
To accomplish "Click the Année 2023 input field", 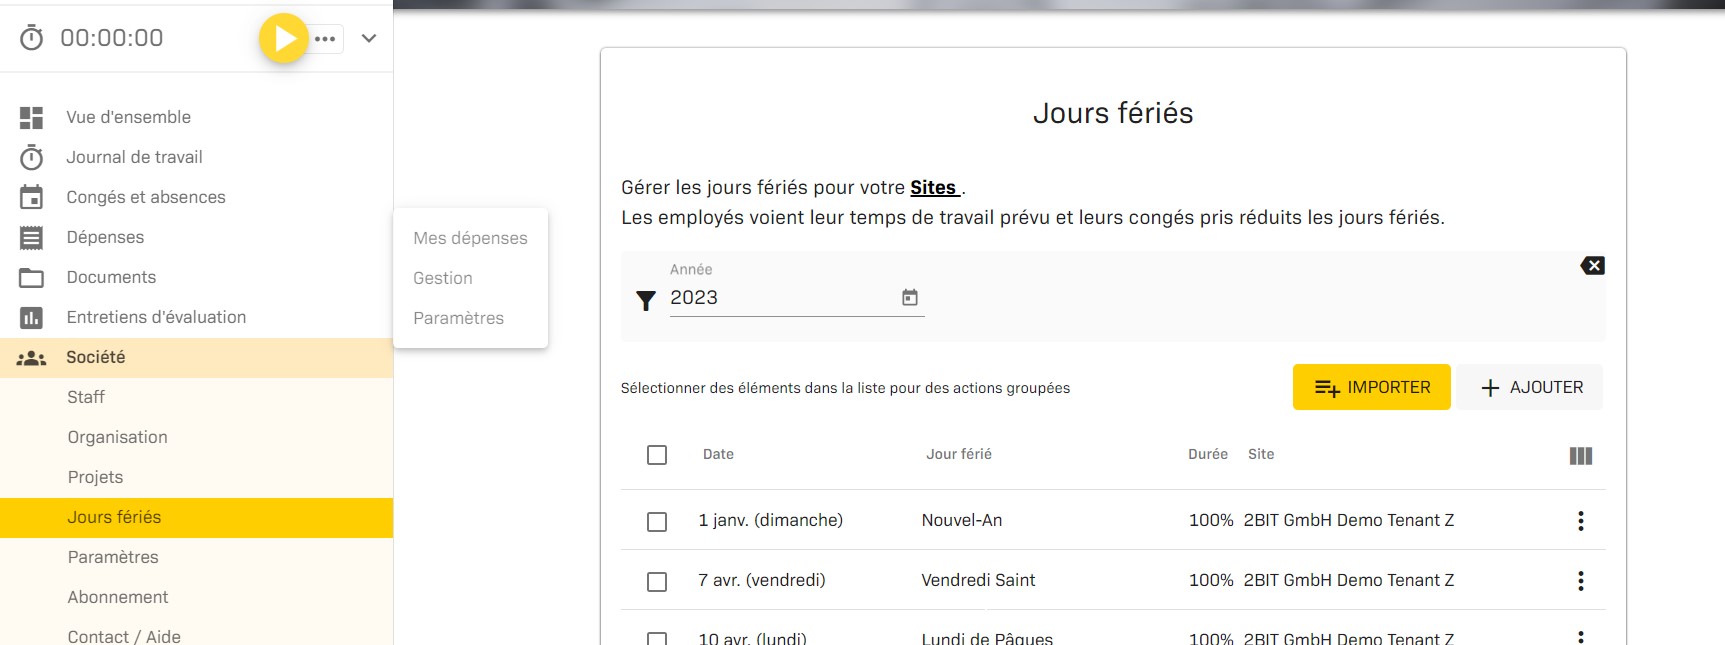I will (x=780, y=298).
